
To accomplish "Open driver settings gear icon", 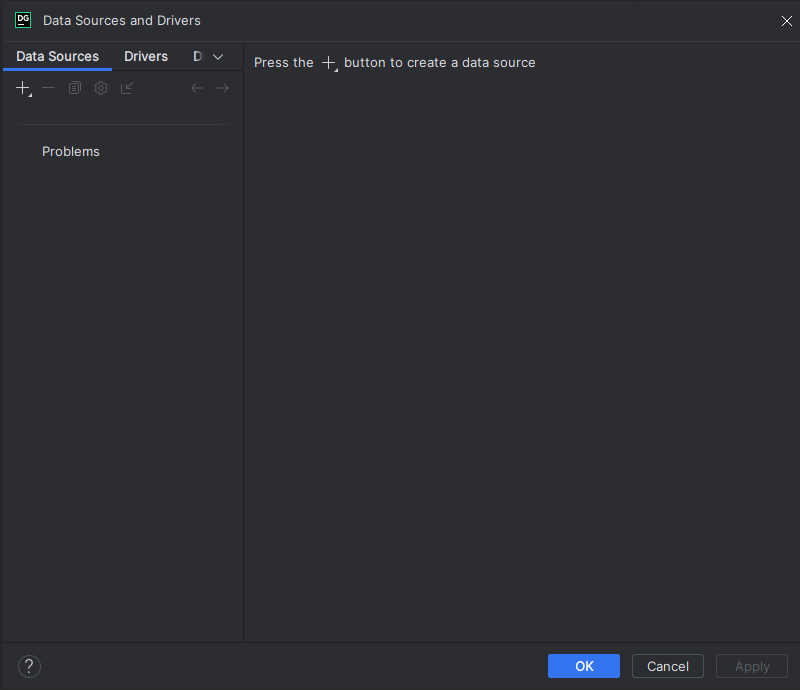I will point(101,88).
